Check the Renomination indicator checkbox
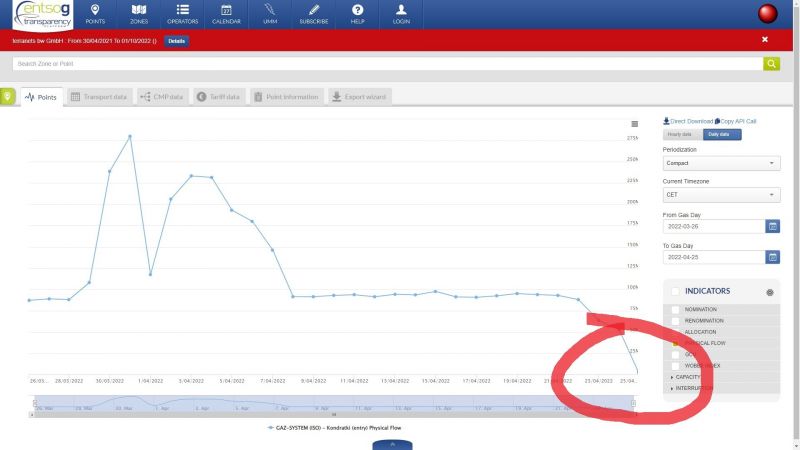The image size is (800, 450). pyautogui.click(x=676, y=320)
